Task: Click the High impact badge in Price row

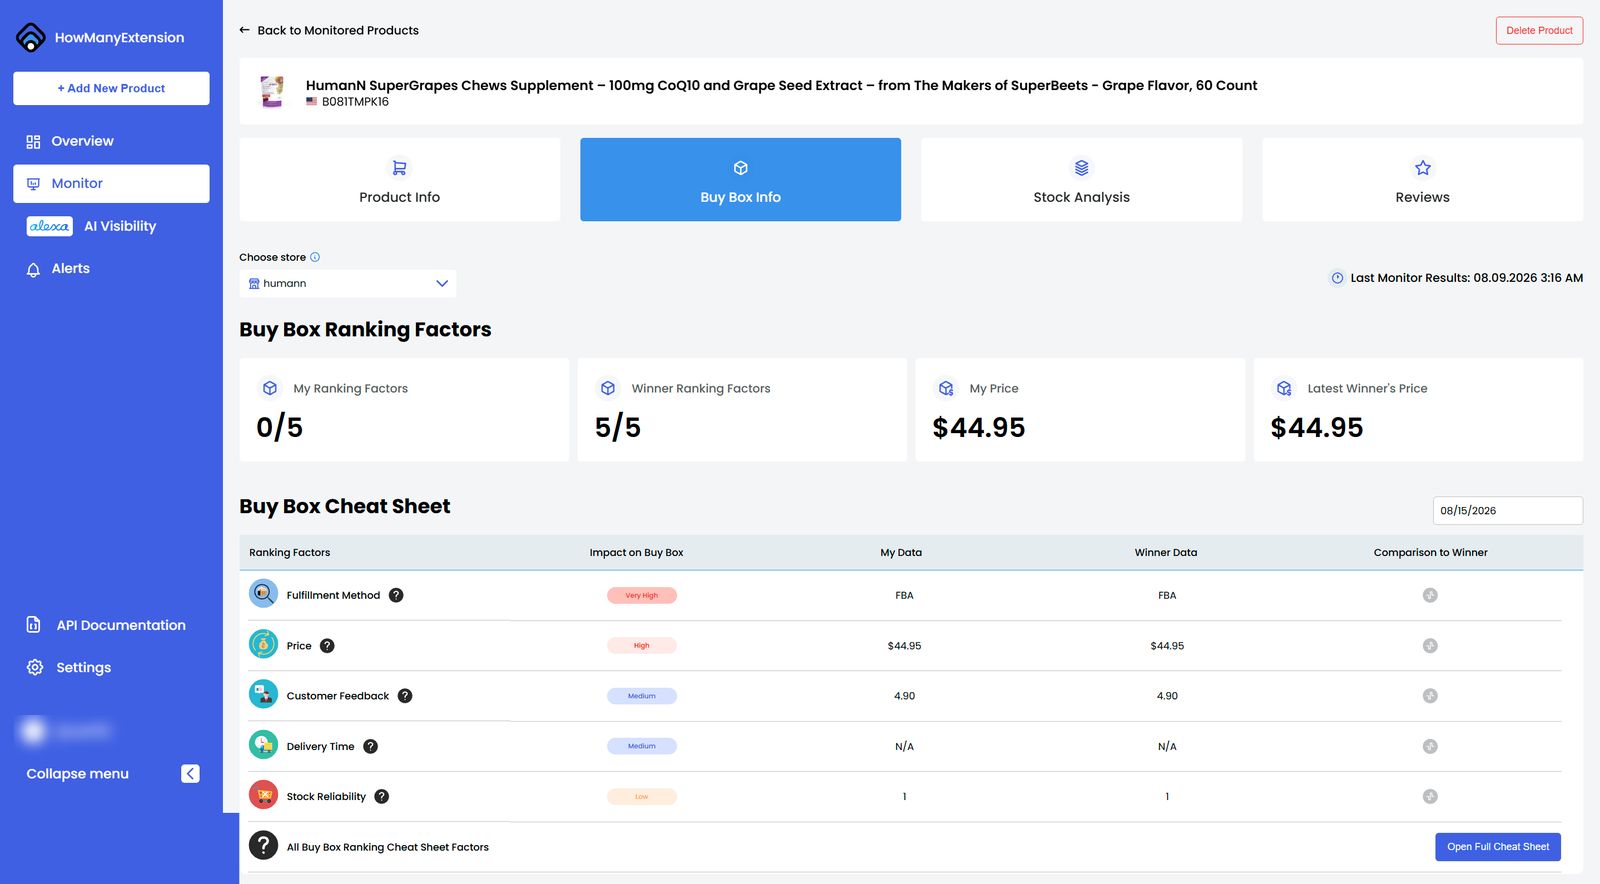Action: pyautogui.click(x=642, y=646)
